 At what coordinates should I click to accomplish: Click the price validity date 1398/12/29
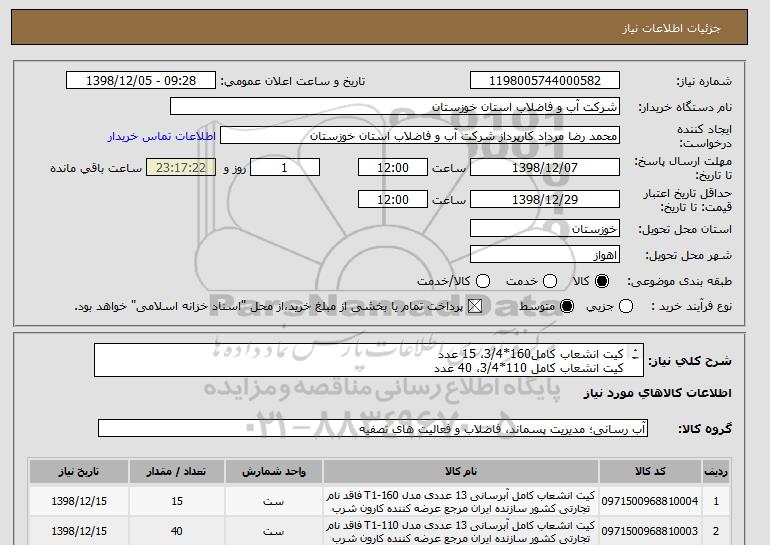click(545, 199)
